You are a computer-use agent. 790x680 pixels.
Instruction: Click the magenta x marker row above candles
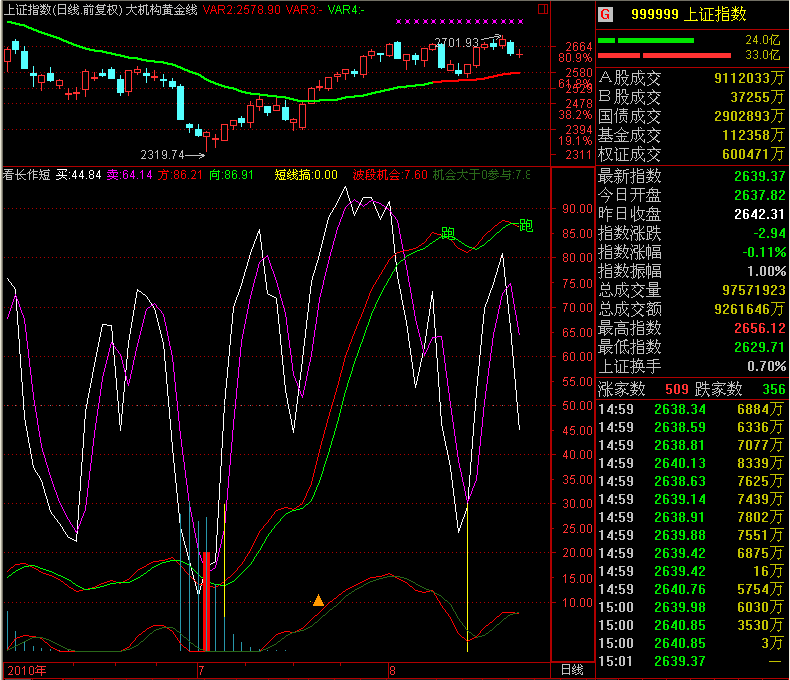coord(459,21)
